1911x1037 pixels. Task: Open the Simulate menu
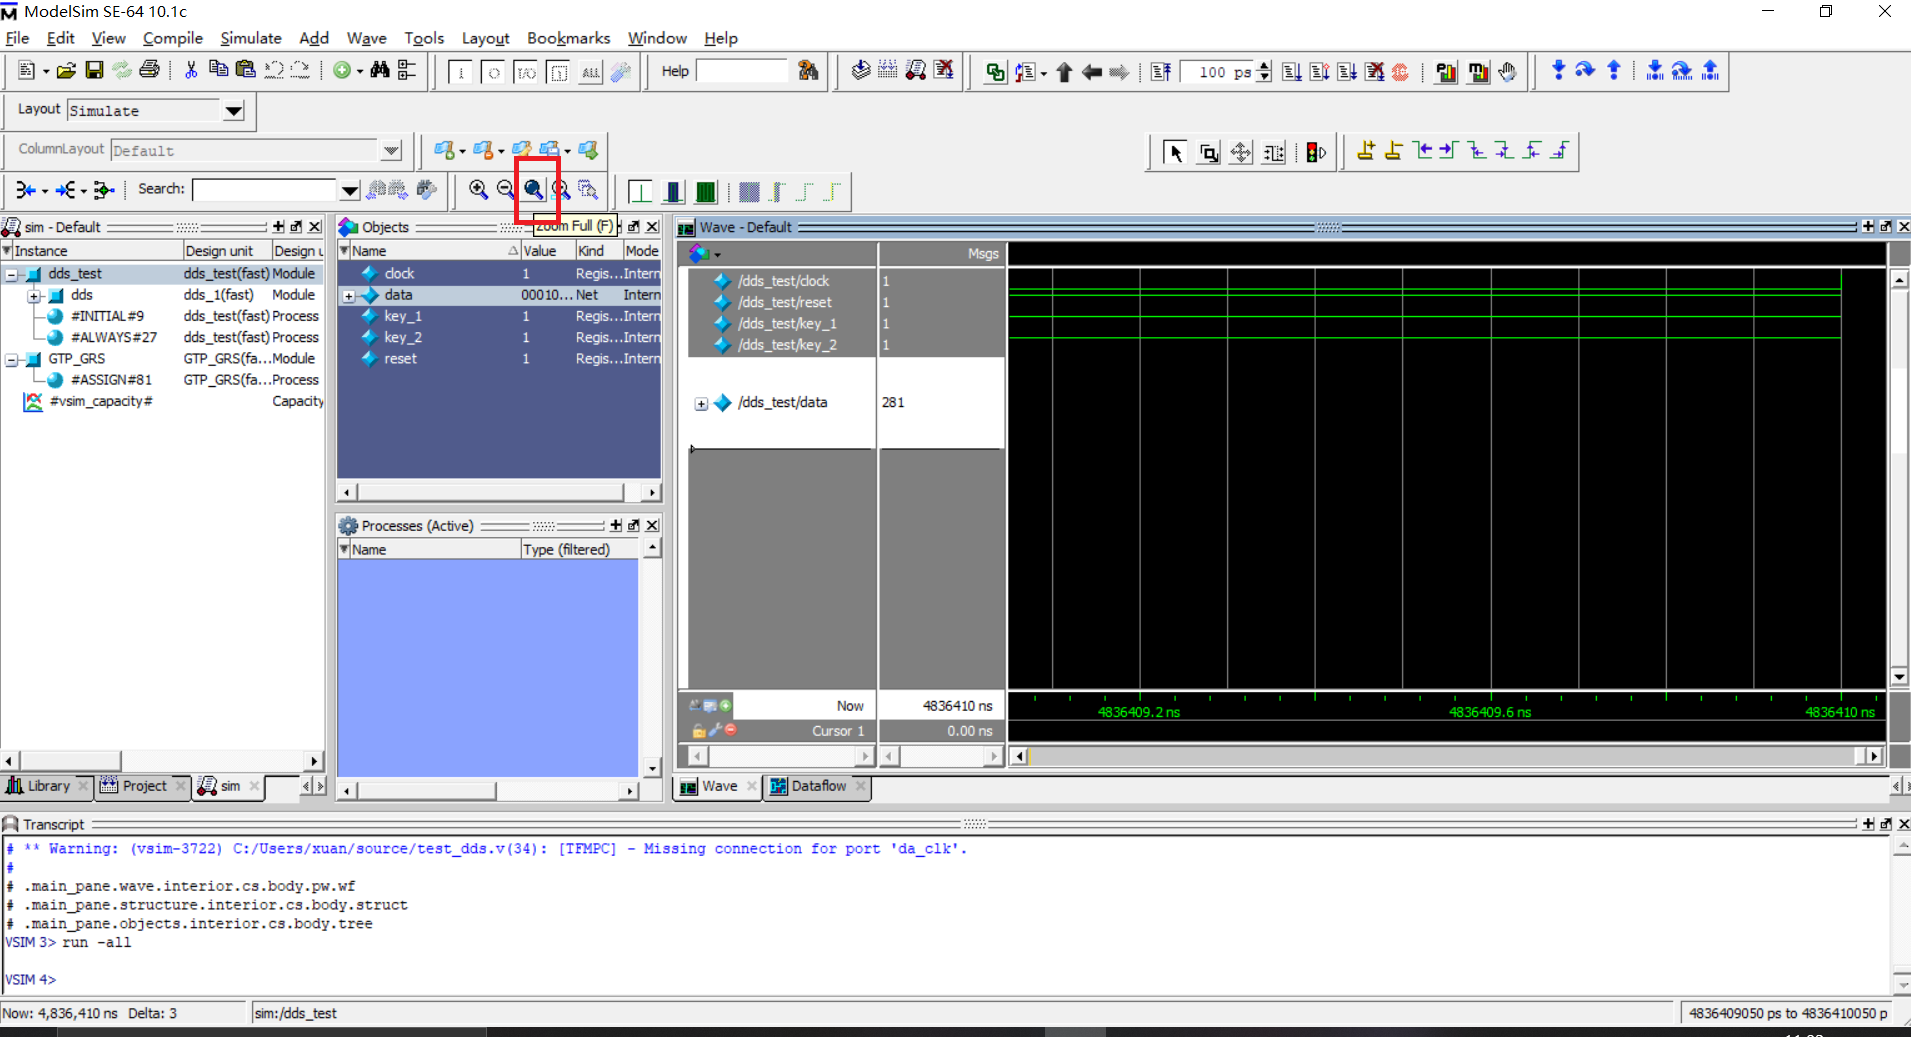(250, 38)
